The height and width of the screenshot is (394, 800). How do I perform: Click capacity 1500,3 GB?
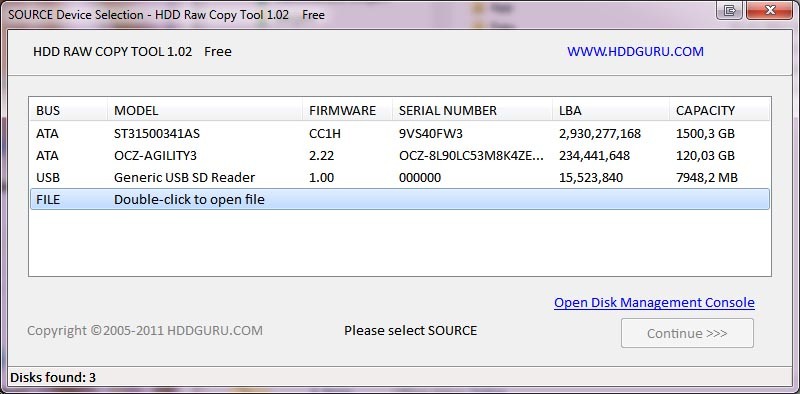click(x=705, y=134)
